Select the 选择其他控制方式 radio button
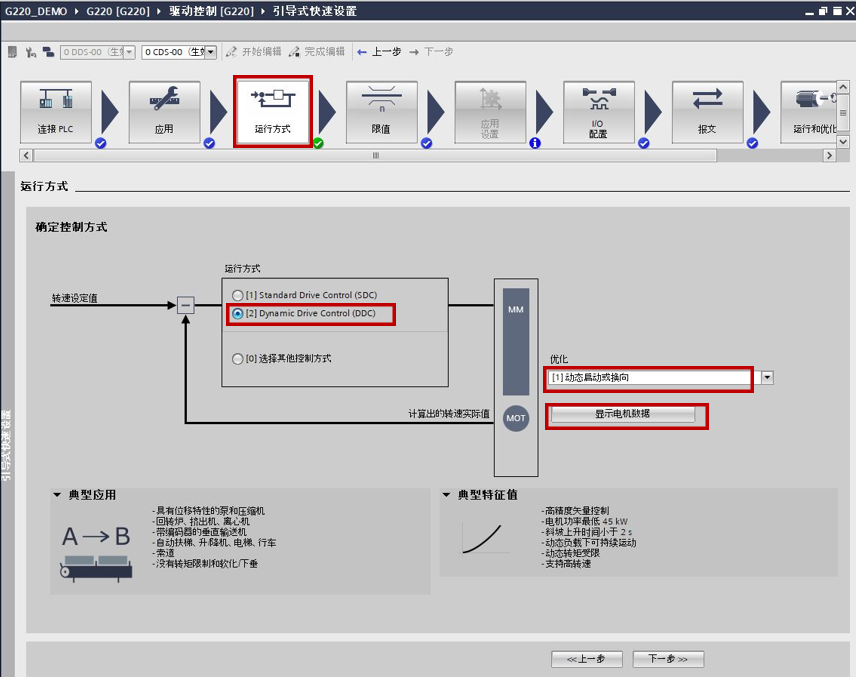Image resolution: width=856 pixels, height=677 pixels. [237, 359]
